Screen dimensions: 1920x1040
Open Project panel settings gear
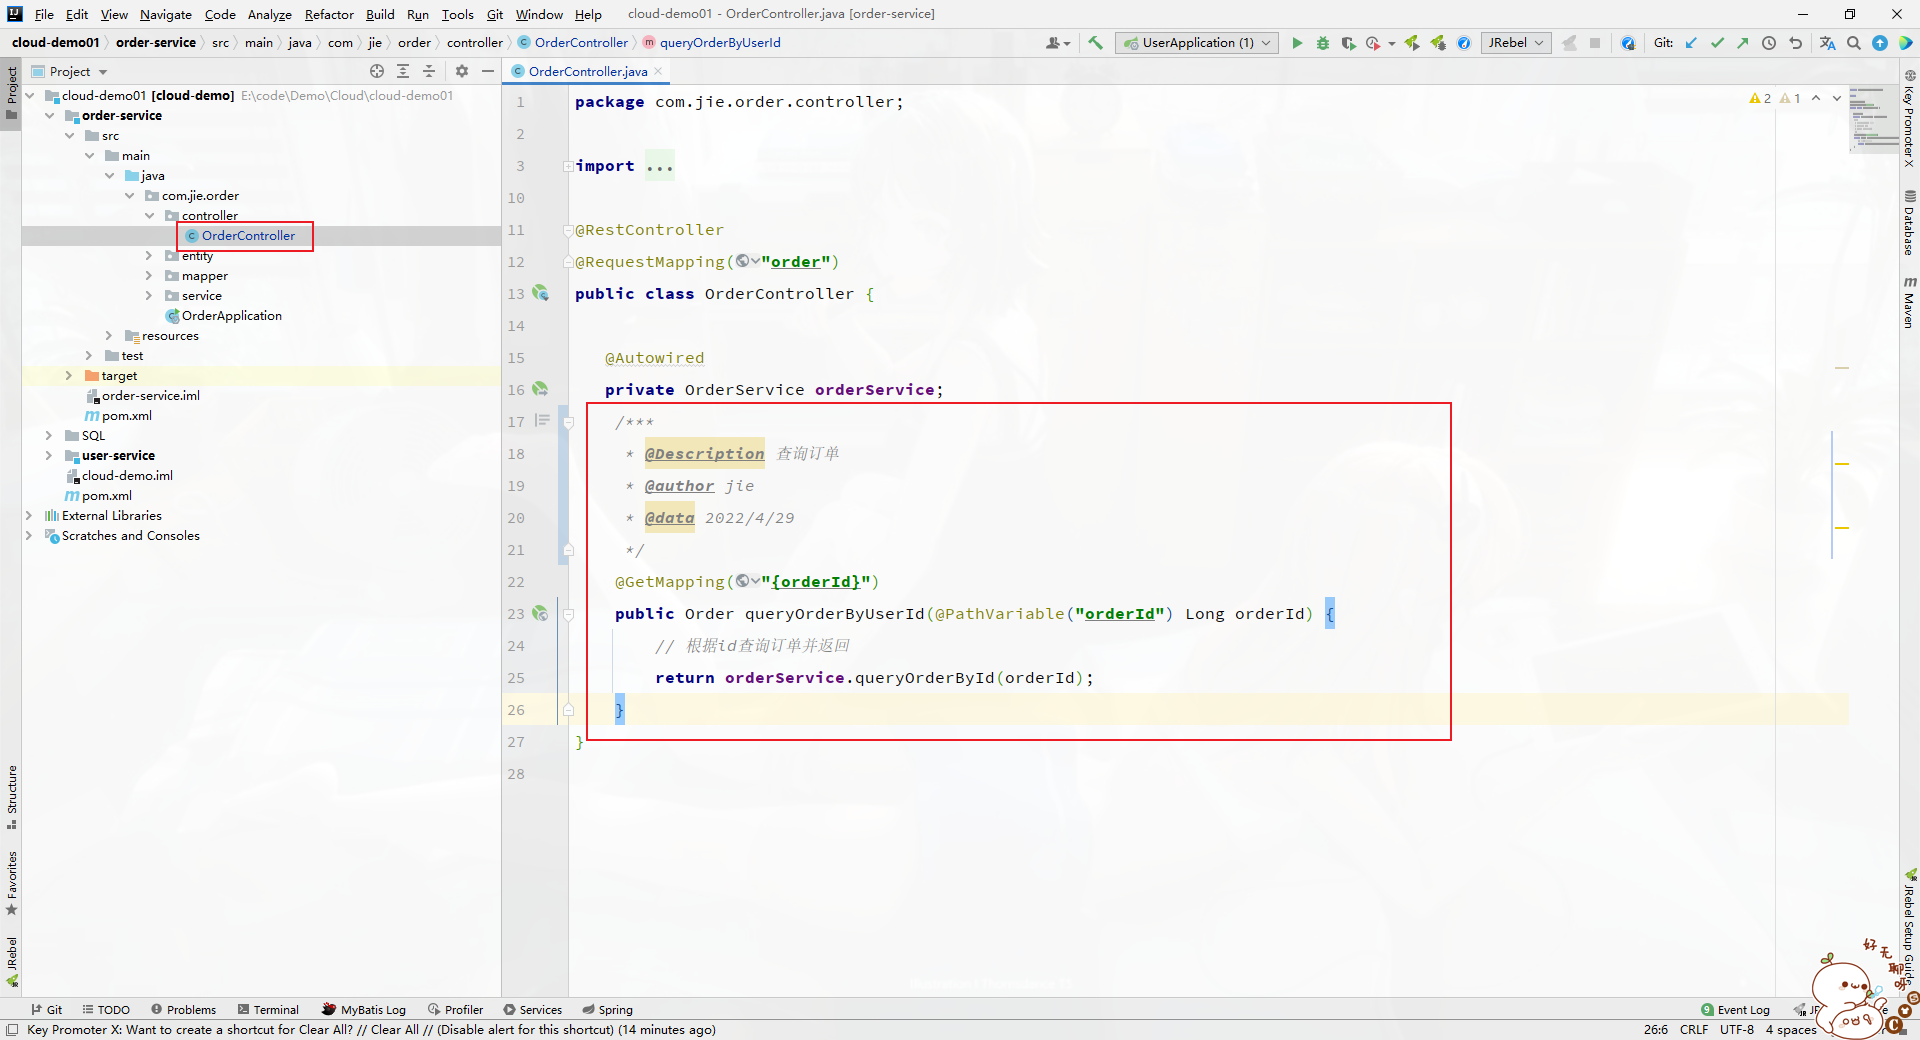click(462, 71)
